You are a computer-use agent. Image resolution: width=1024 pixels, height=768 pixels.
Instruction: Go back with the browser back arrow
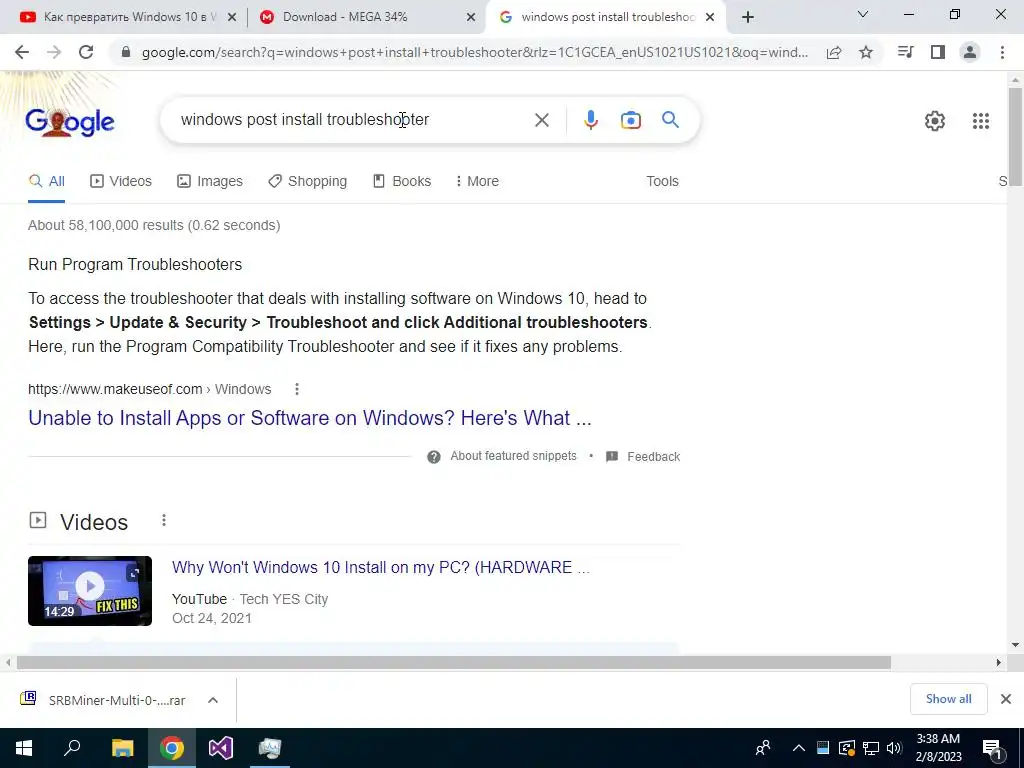coord(22,52)
